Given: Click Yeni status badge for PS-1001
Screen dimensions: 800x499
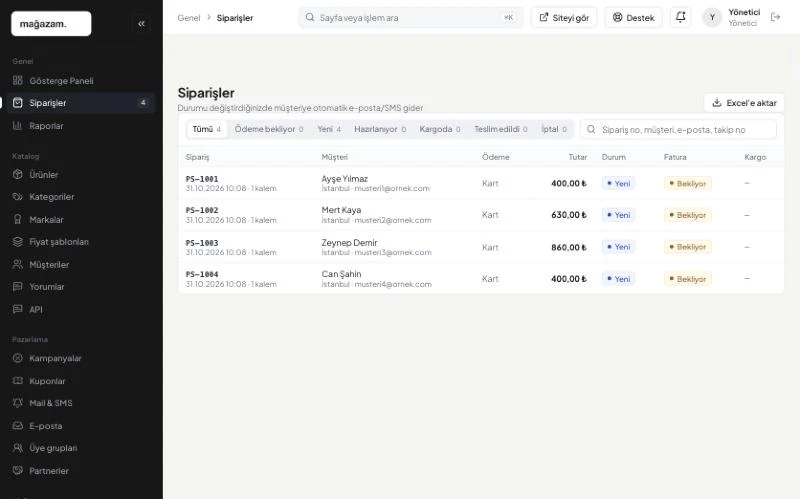Looking at the screenshot, I should coord(618,183).
